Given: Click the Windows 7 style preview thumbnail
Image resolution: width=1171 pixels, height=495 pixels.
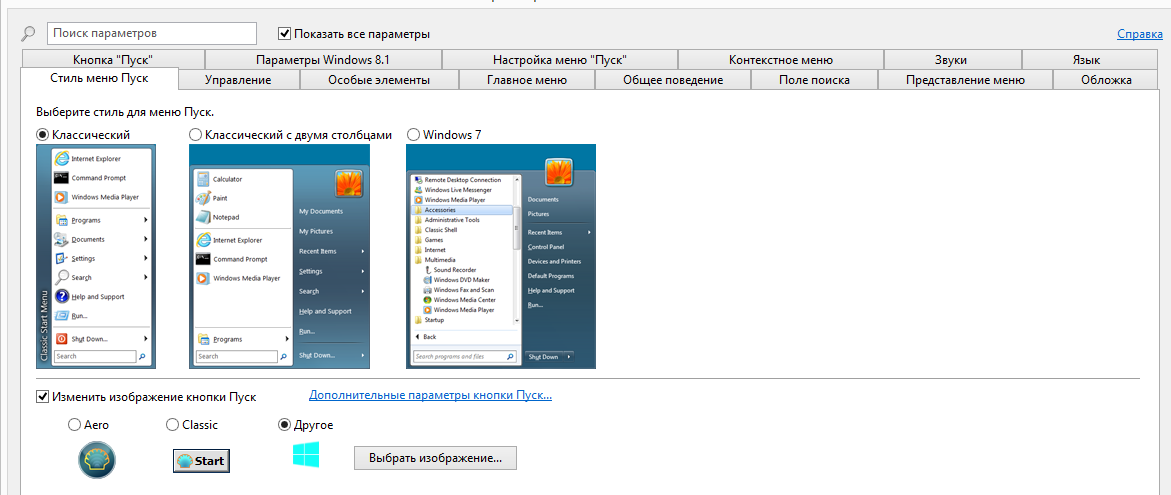Looking at the screenshot, I should click(500, 256).
